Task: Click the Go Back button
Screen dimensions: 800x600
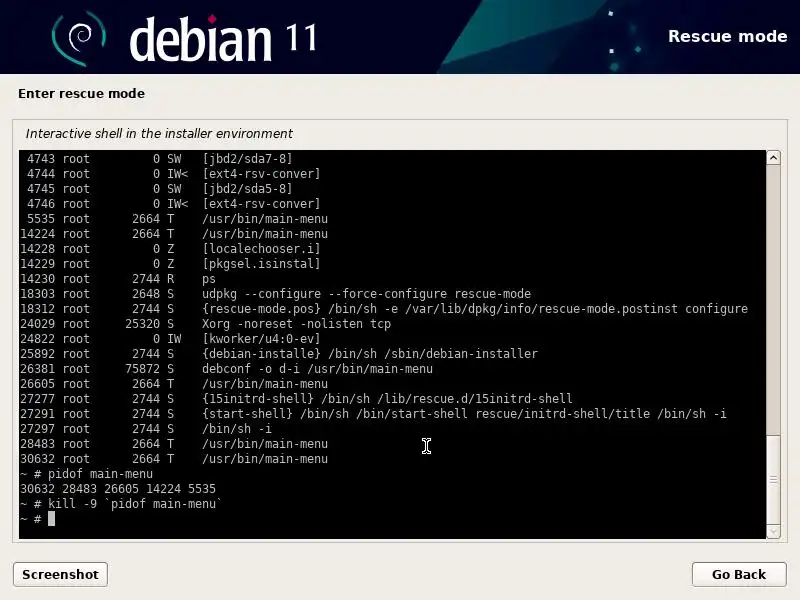Action: (x=739, y=574)
